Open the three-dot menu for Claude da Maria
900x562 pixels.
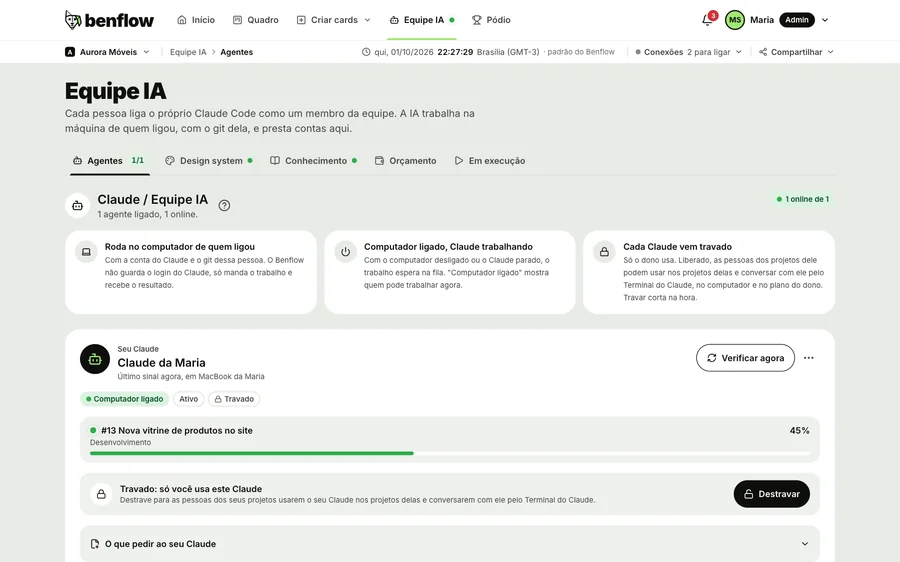pos(809,358)
